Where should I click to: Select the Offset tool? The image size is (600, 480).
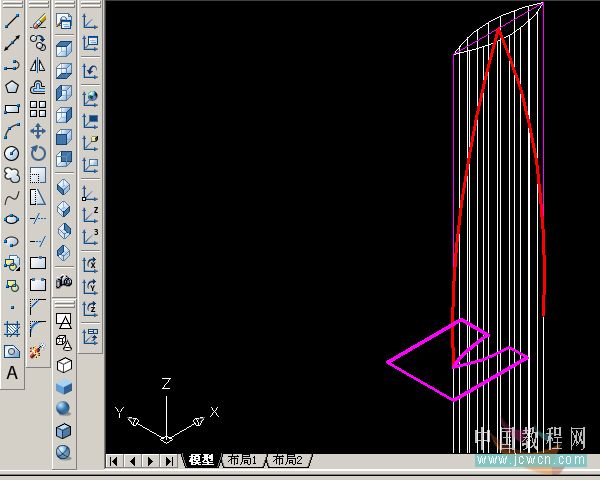[x=38, y=87]
